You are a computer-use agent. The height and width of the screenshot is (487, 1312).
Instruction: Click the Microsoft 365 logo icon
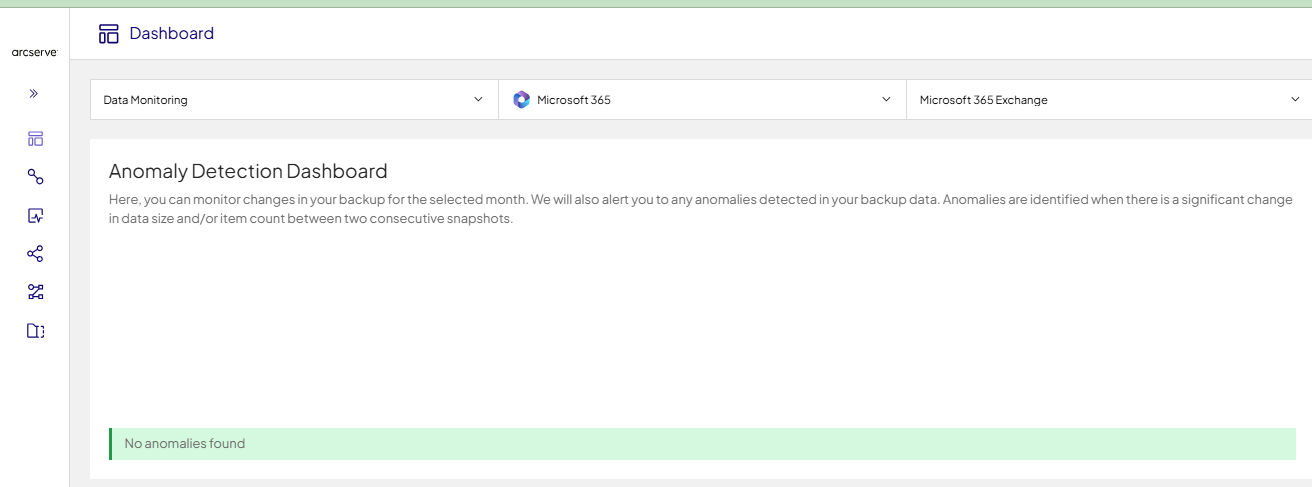(x=521, y=100)
